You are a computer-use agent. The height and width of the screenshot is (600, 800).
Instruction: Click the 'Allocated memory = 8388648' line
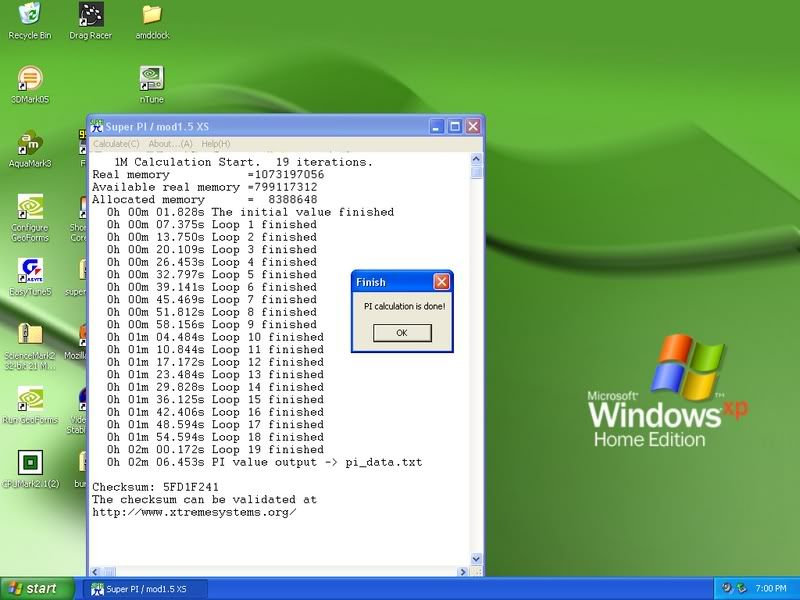coord(205,199)
